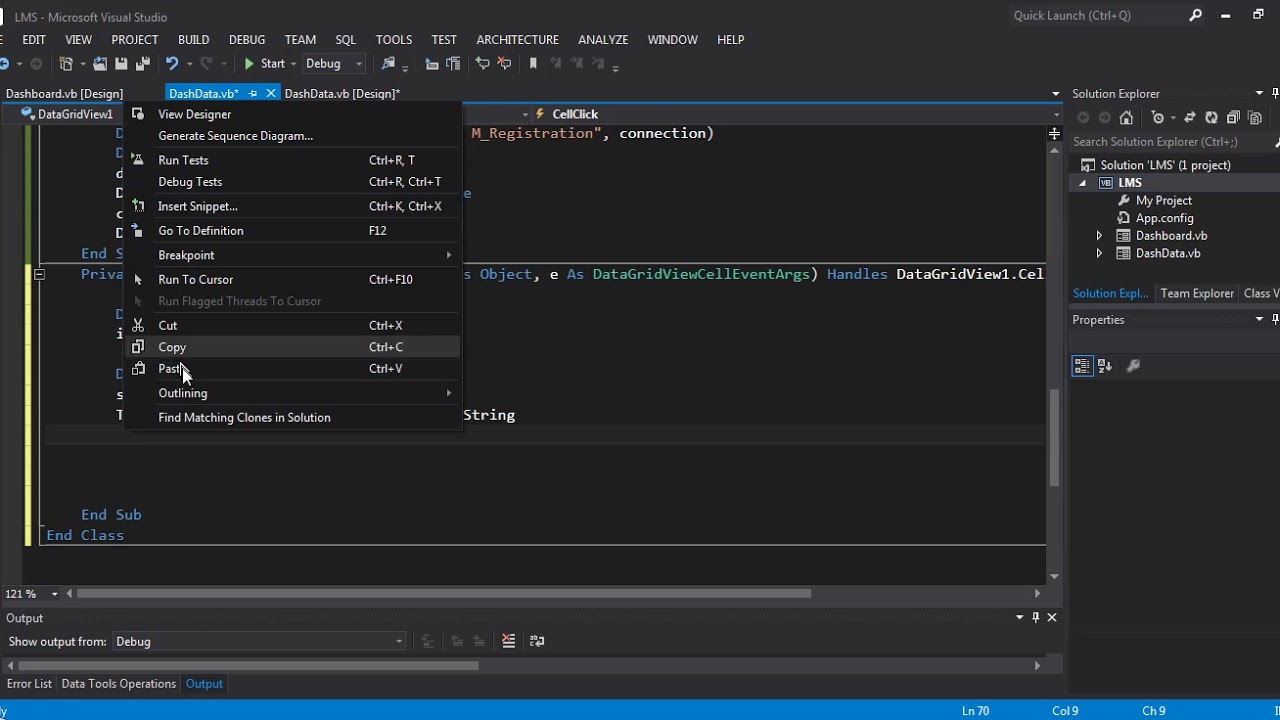Viewport: 1280px width, 720px height.
Task: Click the Save All toolbar icon
Action: 142,64
